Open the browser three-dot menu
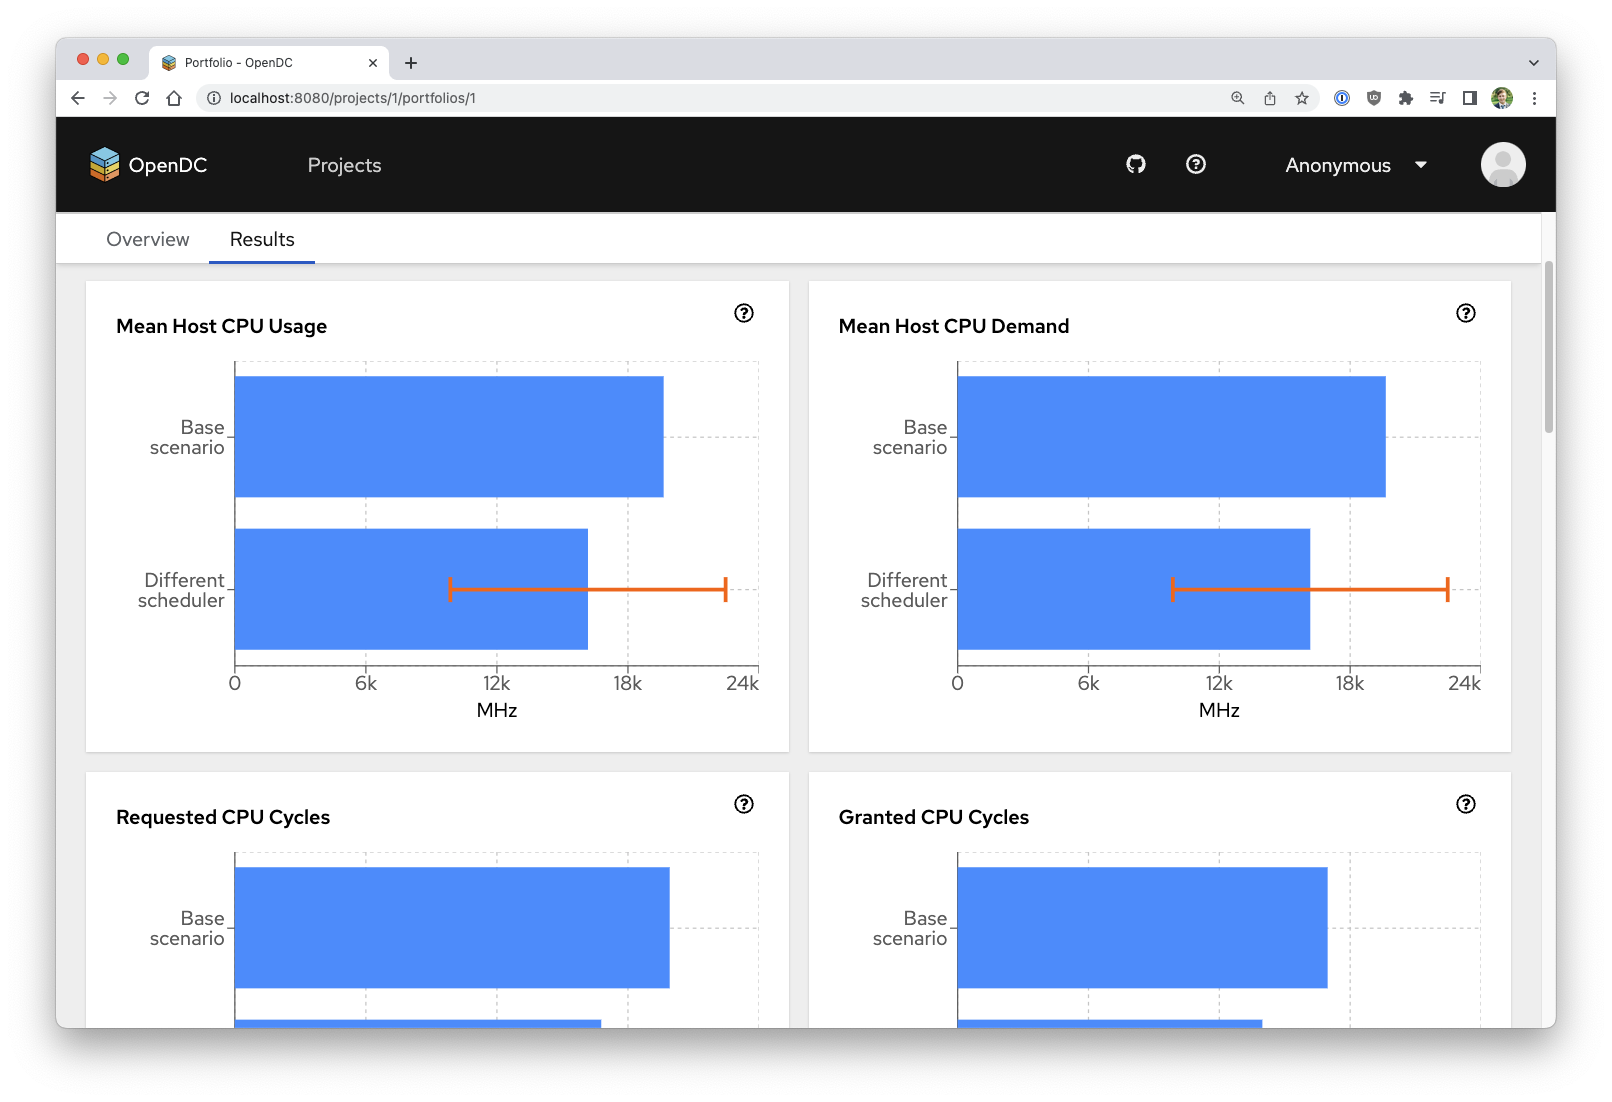1612x1102 pixels. pos(1536,98)
